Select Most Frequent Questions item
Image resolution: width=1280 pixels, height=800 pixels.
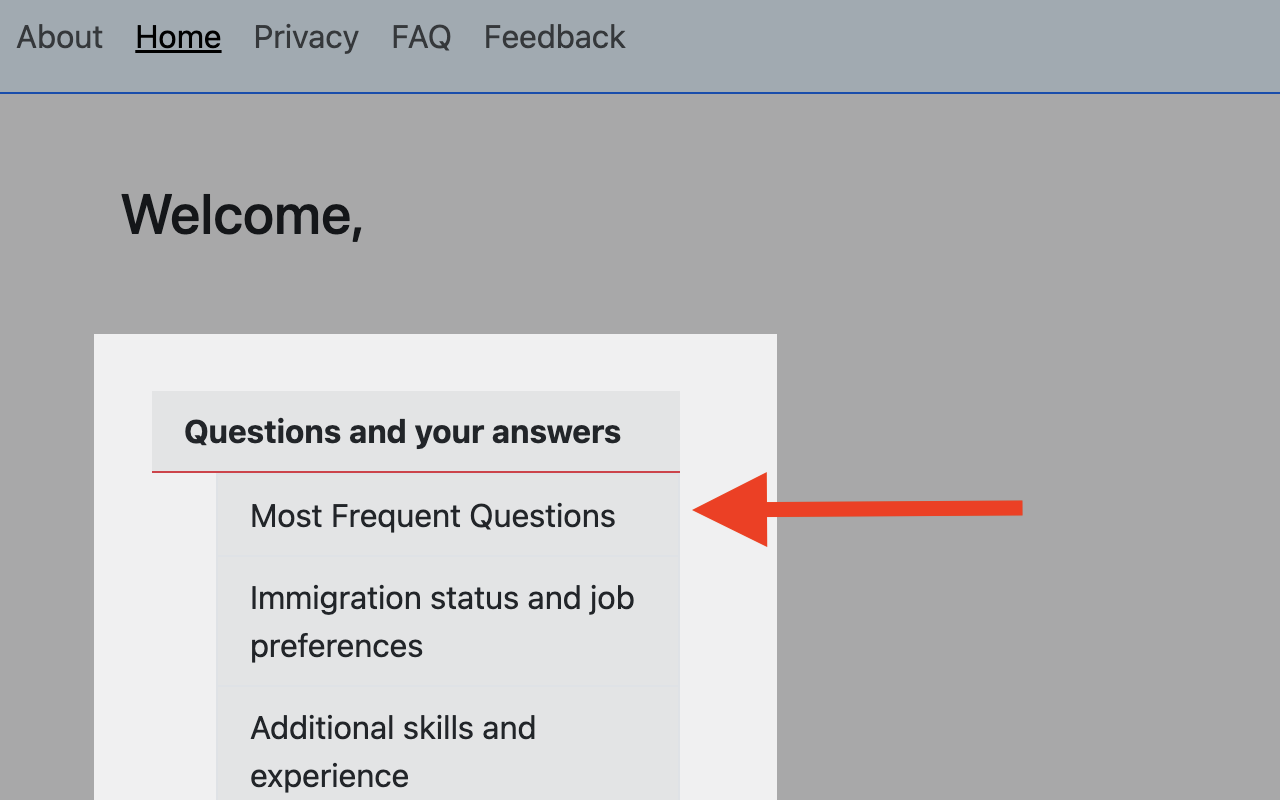coord(432,516)
